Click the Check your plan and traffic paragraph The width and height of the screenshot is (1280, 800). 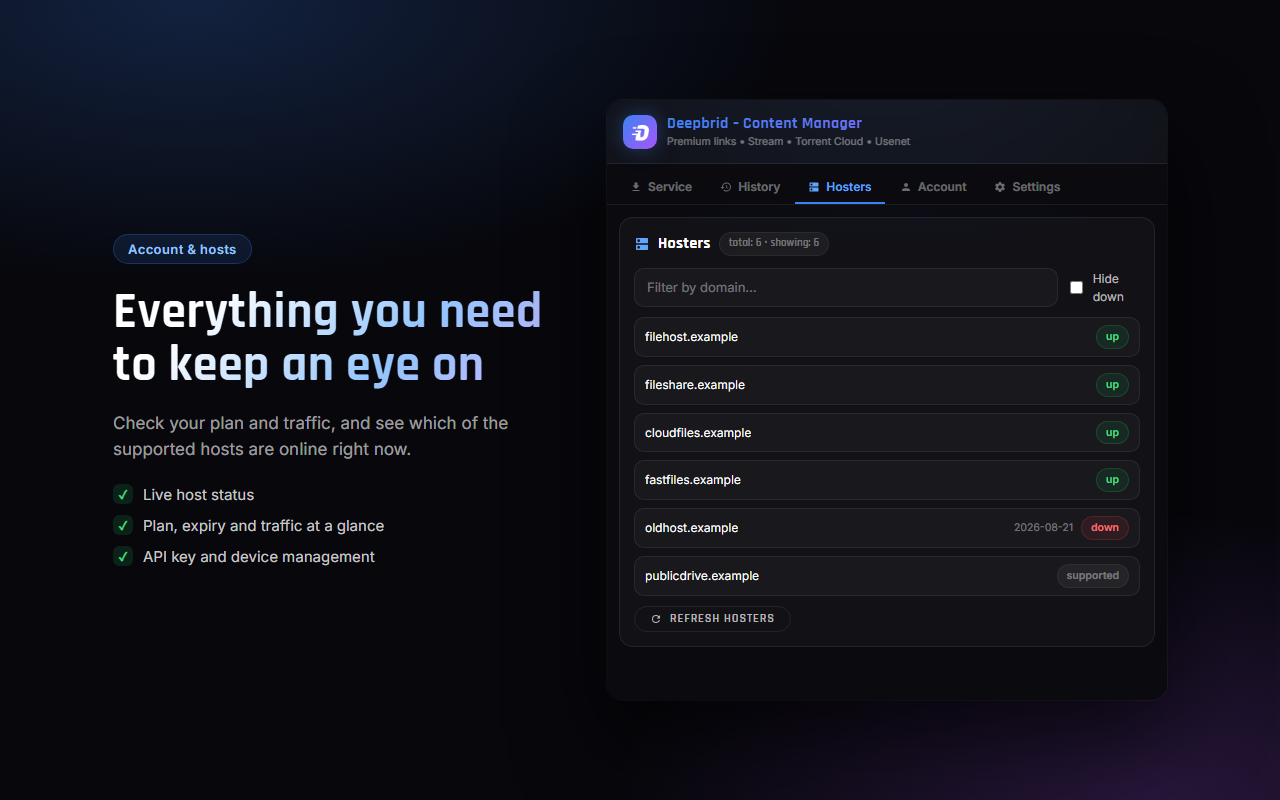pyautogui.click(x=311, y=436)
